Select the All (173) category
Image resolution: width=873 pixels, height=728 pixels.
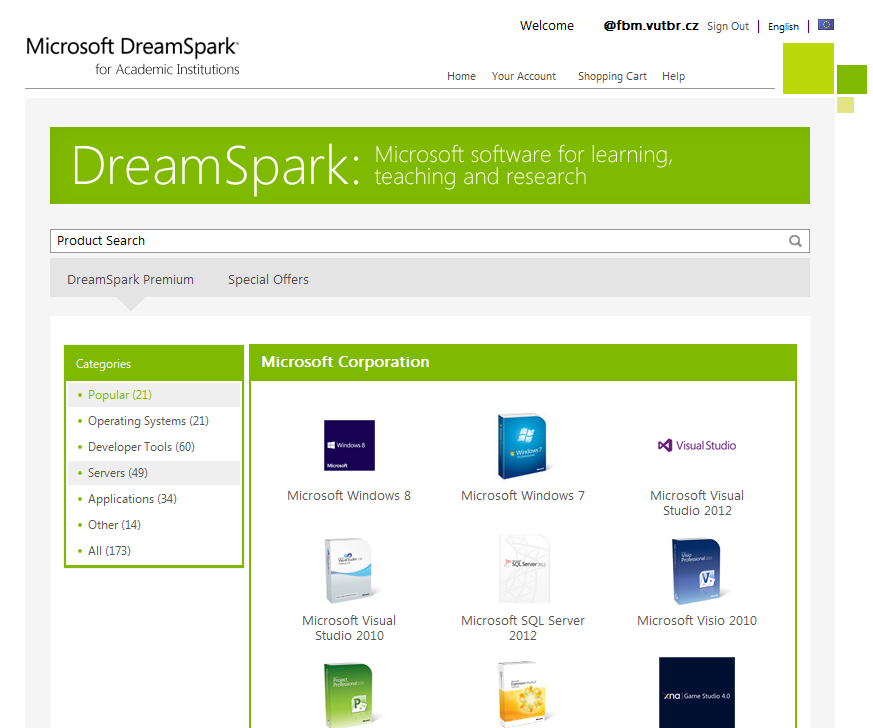click(154, 550)
